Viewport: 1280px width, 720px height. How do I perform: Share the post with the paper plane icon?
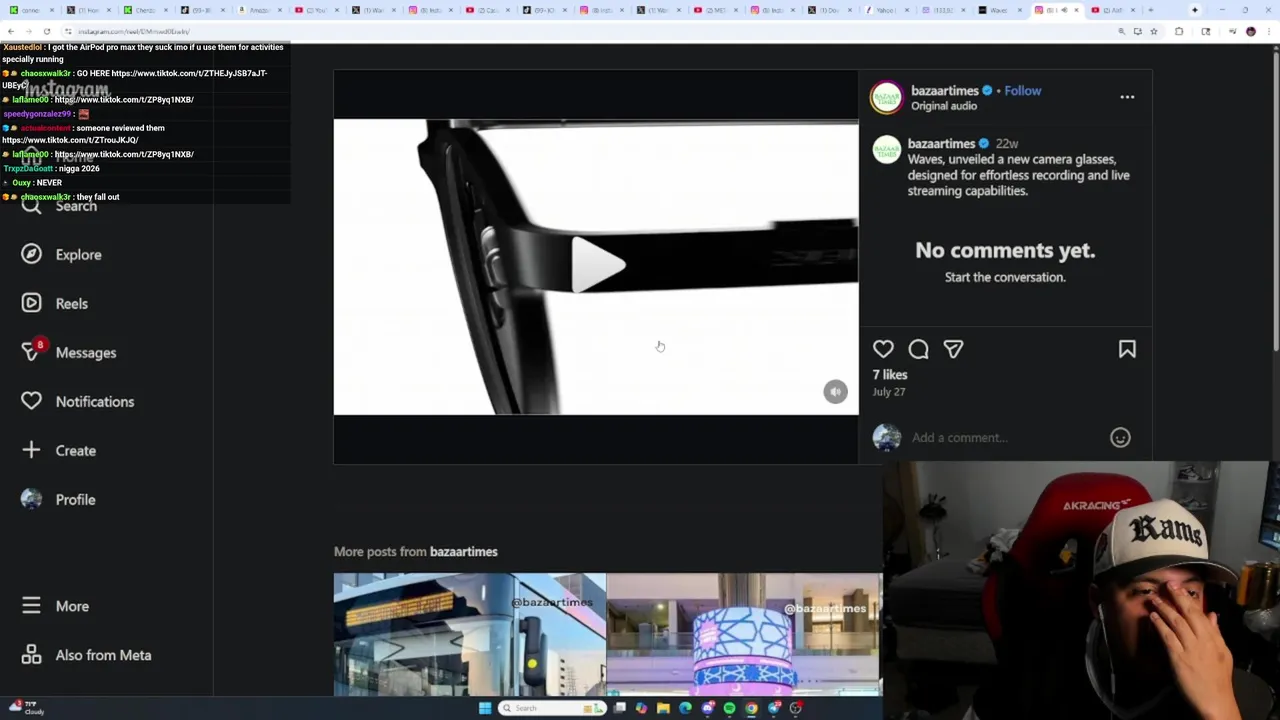point(953,349)
